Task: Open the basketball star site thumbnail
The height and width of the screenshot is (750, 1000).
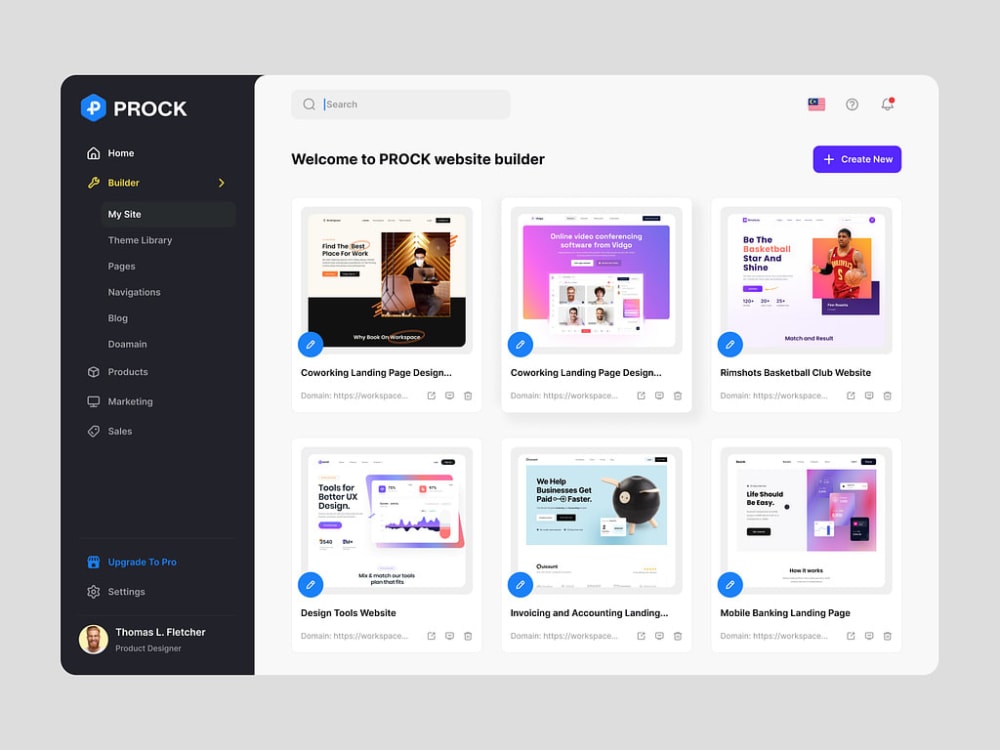Action: [806, 280]
